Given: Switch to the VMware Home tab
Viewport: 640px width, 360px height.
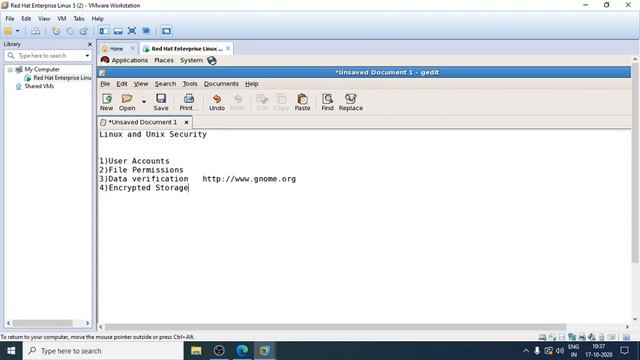Looking at the screenshot, I should pyautogui.click(x=116, y=49).
